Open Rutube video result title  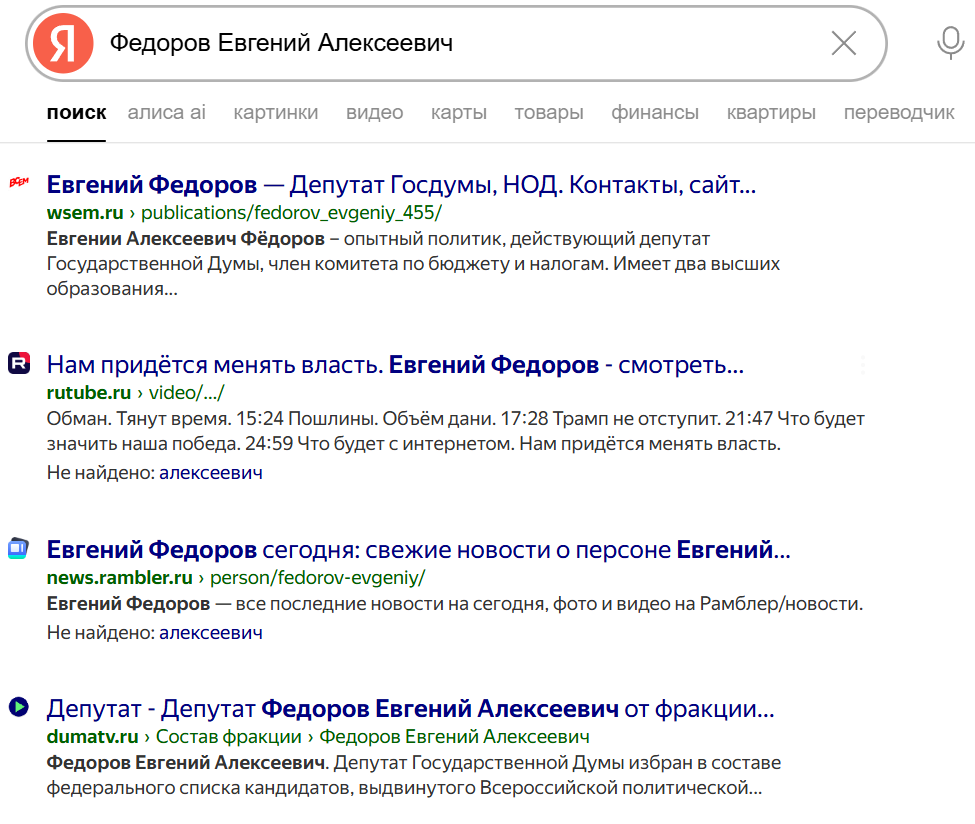395,365
